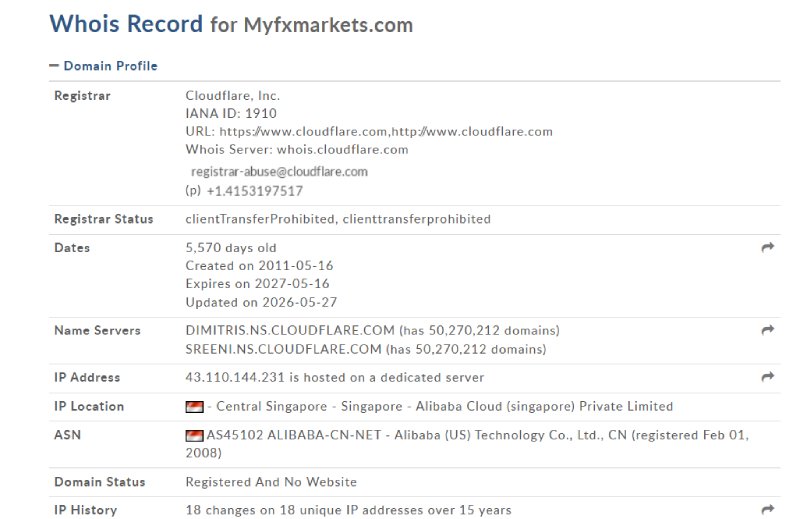The width and height of the screenshot is (800, 519).
Task: Click the '5,570 days old' text
Action: coord(231,248)
